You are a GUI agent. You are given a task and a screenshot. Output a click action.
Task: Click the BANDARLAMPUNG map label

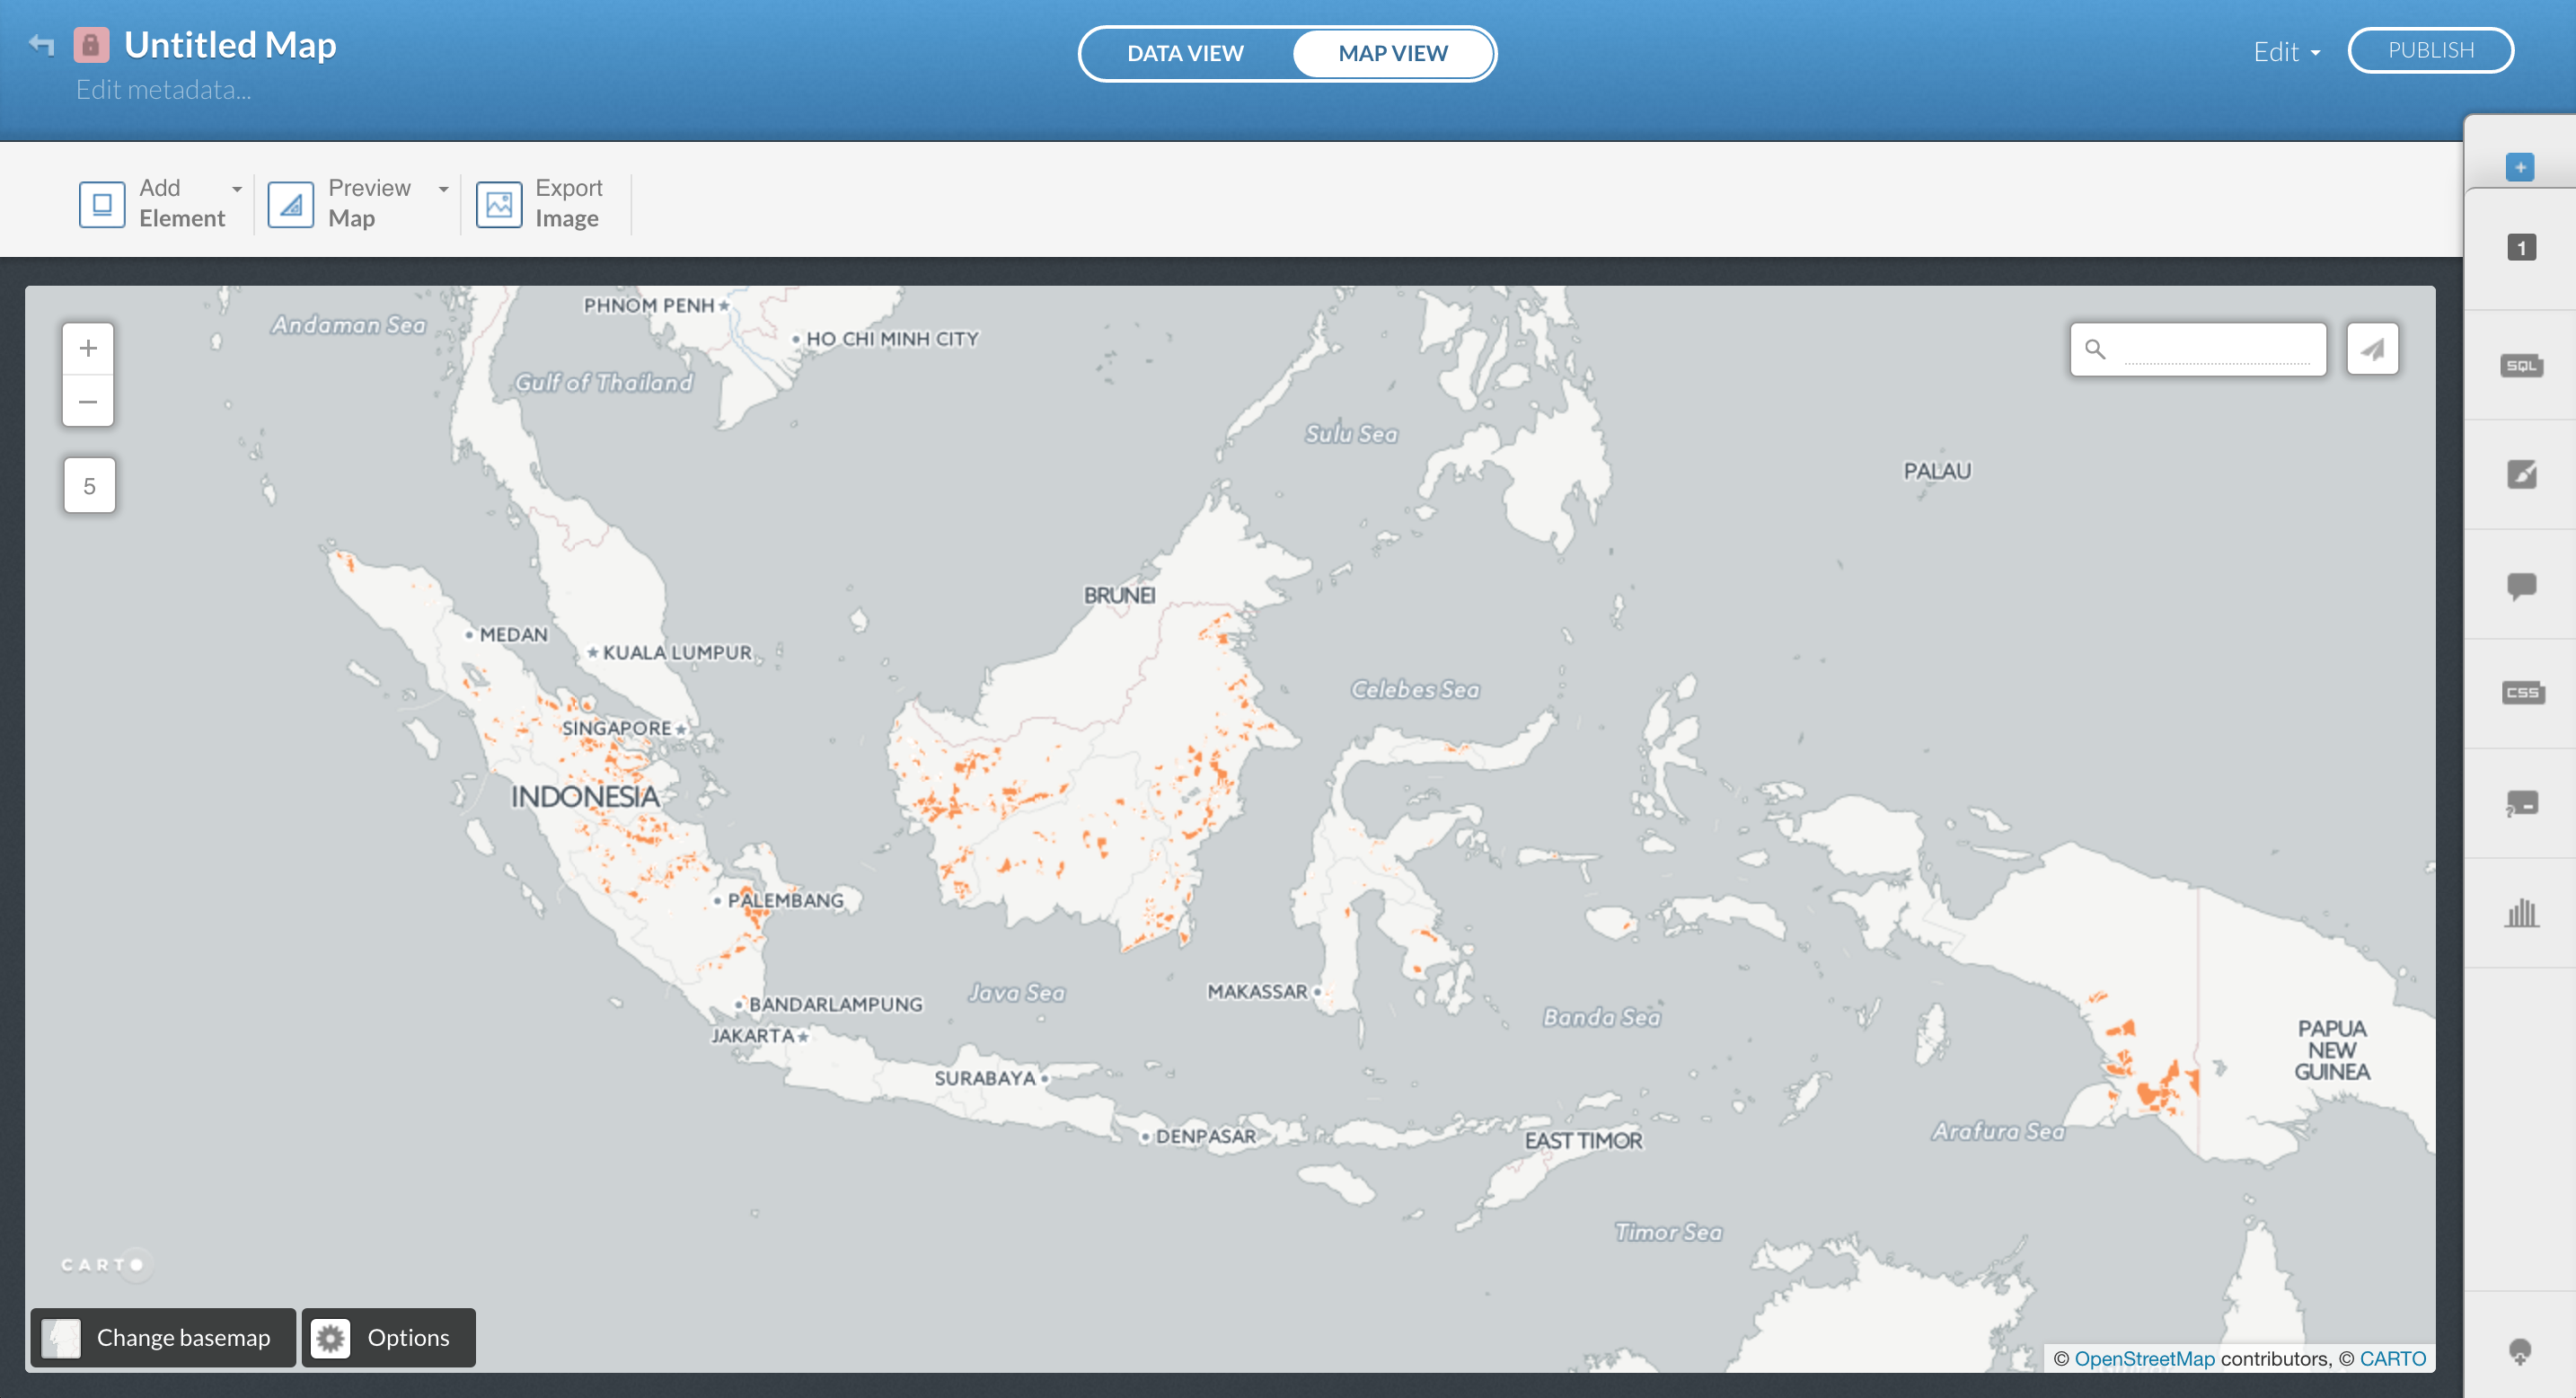point(836,1004)
